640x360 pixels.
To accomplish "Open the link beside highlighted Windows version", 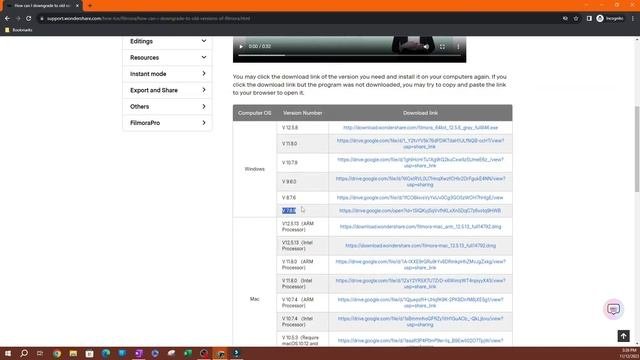I will [x=420, y=211].
